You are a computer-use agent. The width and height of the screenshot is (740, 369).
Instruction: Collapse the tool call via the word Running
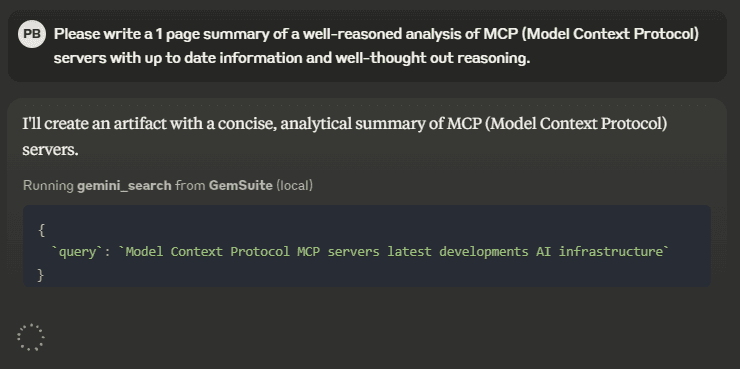pyautogui.click(x=49, y=185)
